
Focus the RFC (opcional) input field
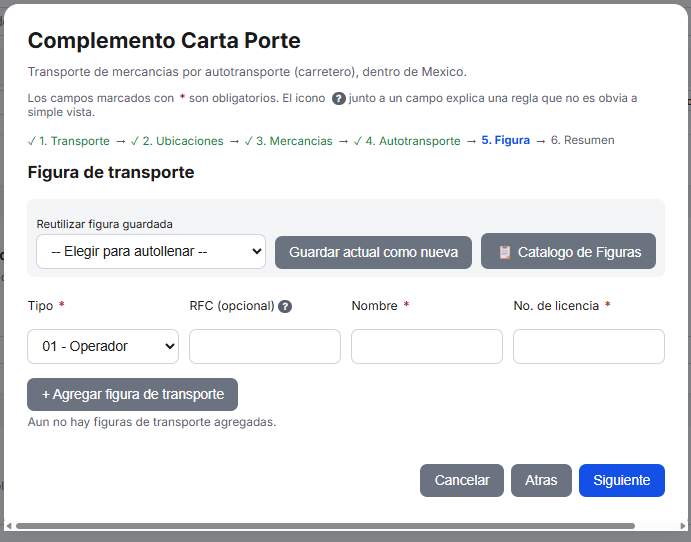(x=265, y=346)
